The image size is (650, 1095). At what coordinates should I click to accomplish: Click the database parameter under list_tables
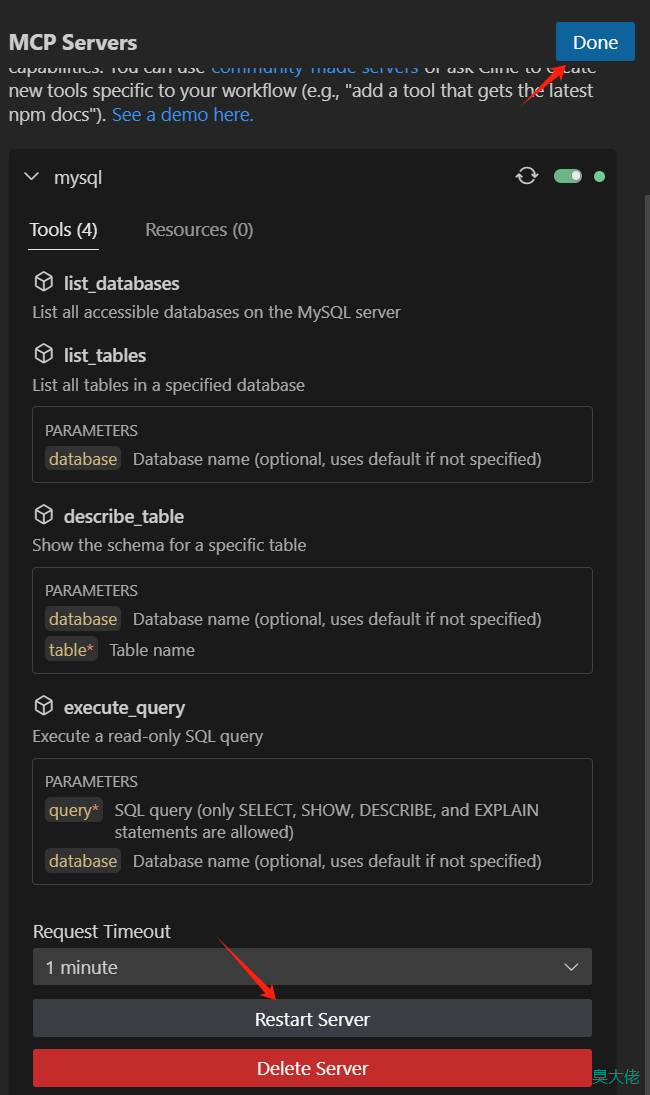(x=83, y=459)
